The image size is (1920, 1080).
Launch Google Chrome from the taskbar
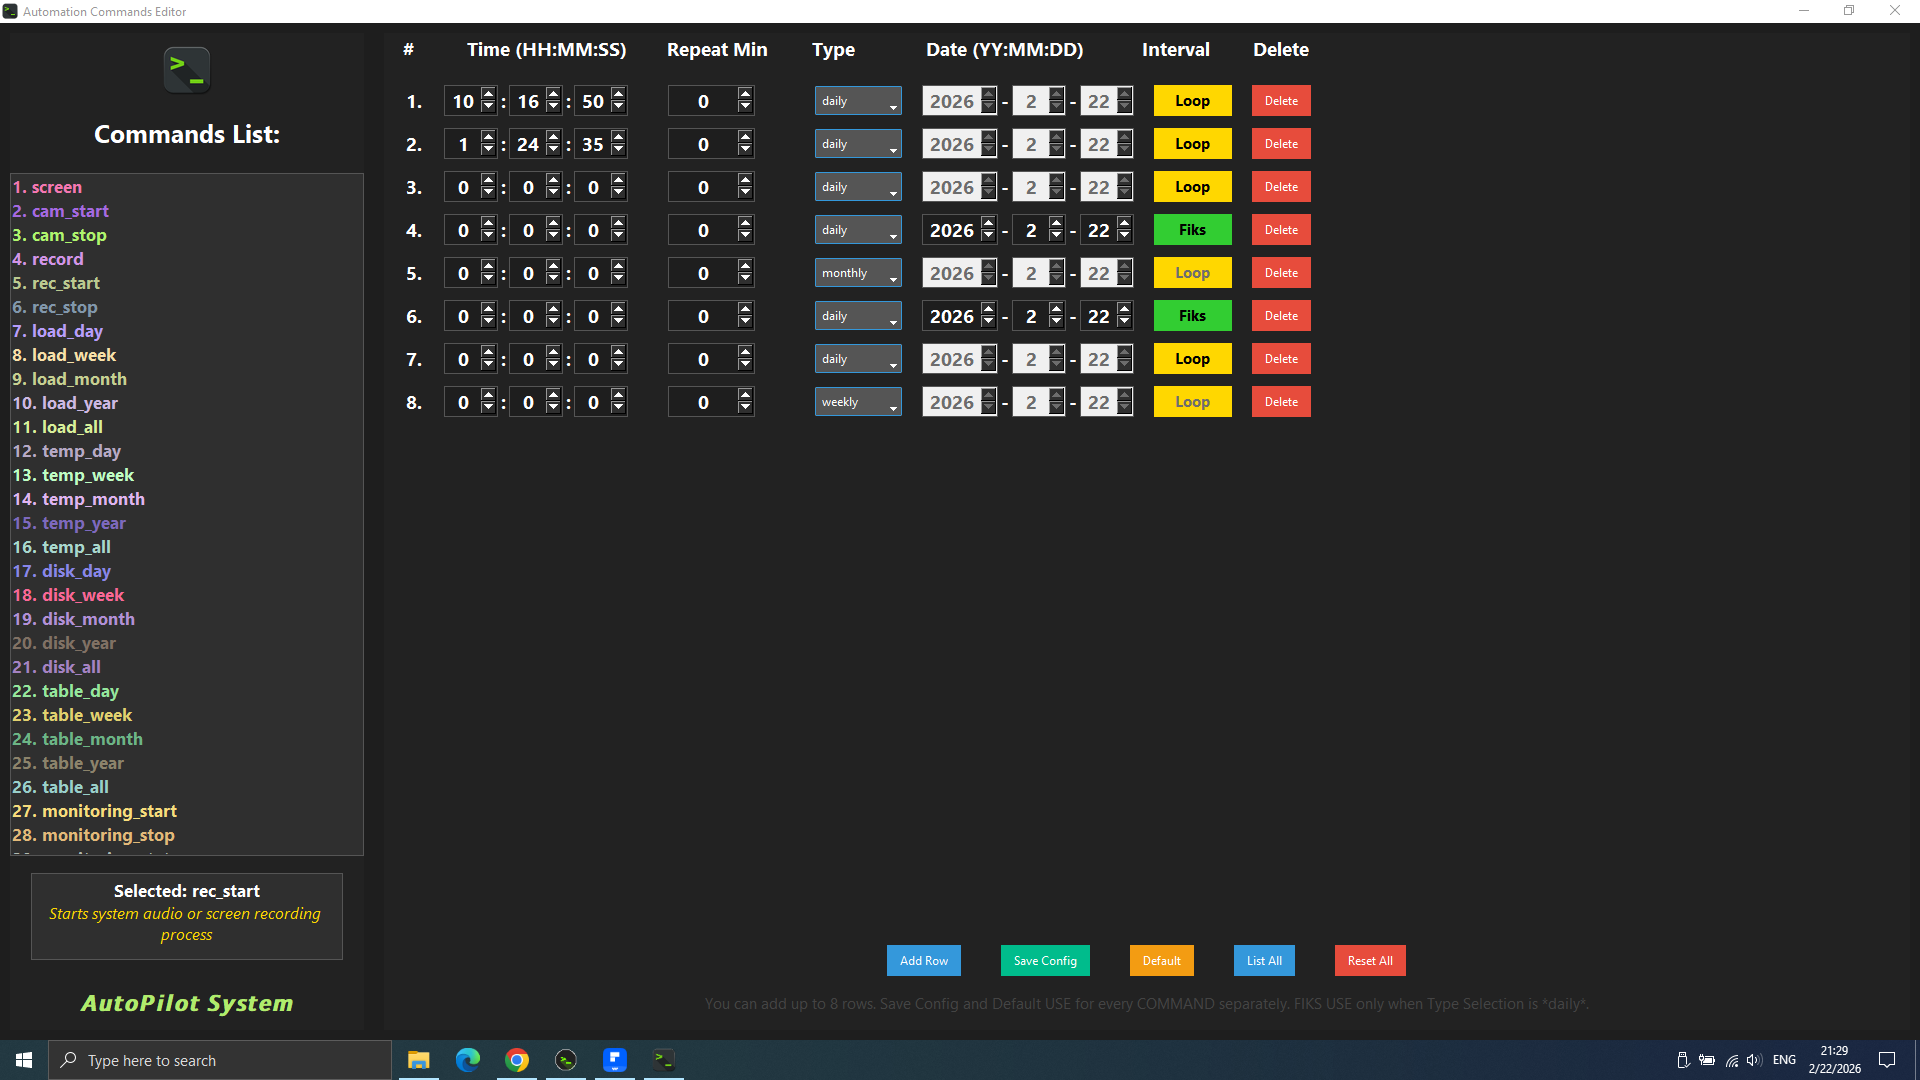click(517, 1060)
